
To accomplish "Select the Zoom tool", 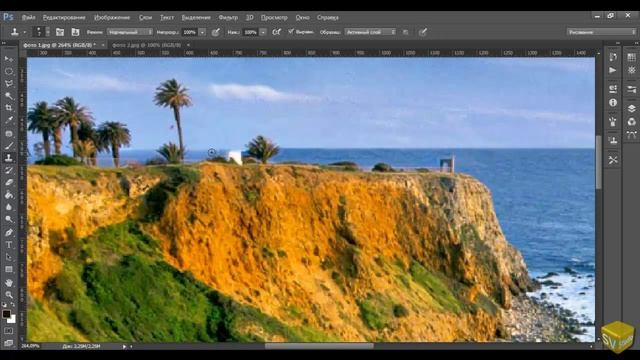I will (x=9, y=295).
